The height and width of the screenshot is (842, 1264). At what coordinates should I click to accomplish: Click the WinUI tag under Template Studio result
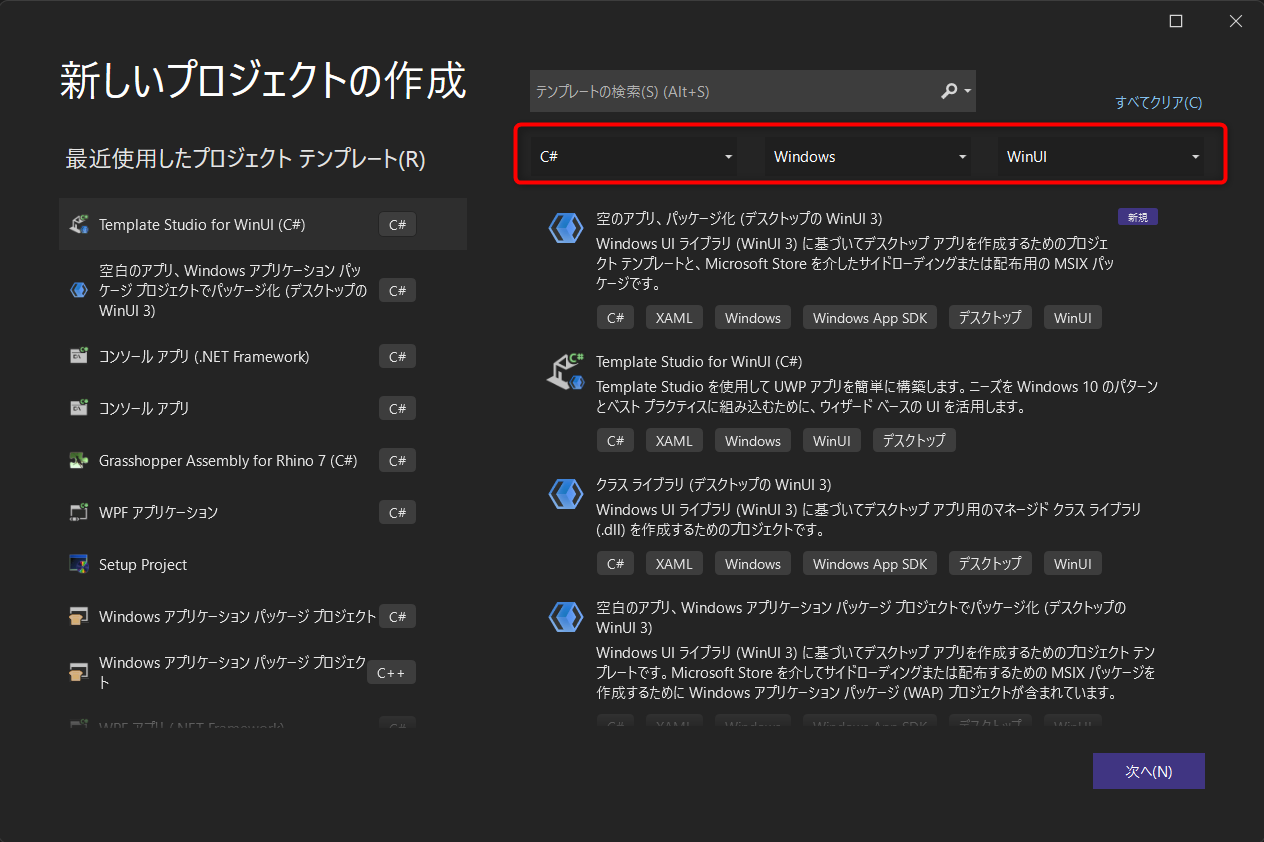[832, 440]
